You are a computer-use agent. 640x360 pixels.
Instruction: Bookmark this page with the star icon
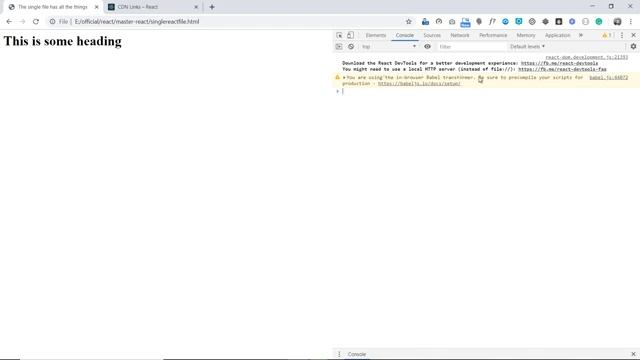409,22
